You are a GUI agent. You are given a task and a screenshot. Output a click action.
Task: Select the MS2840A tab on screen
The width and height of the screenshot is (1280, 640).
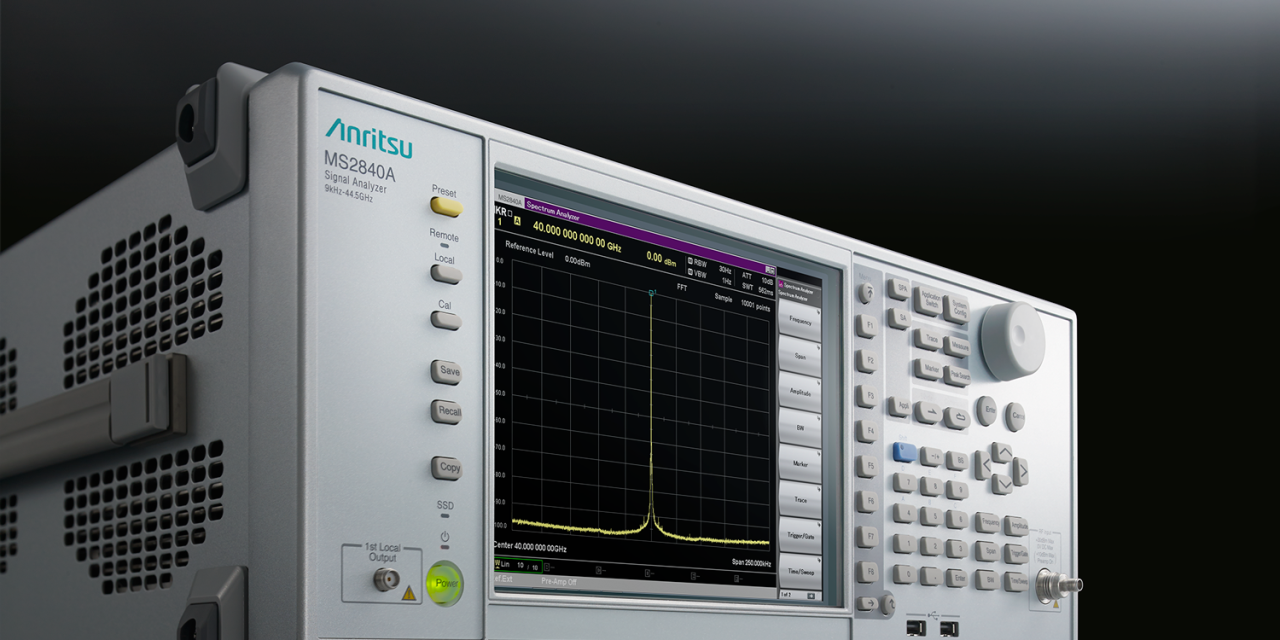tap(510, 200)
